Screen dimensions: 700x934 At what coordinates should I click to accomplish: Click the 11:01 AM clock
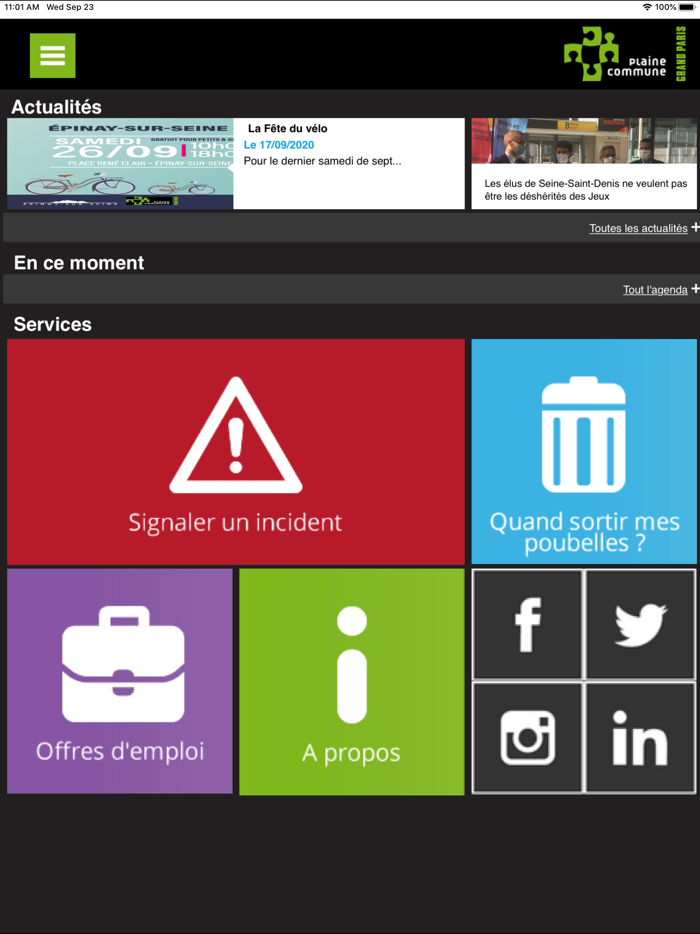coord(22,7)
